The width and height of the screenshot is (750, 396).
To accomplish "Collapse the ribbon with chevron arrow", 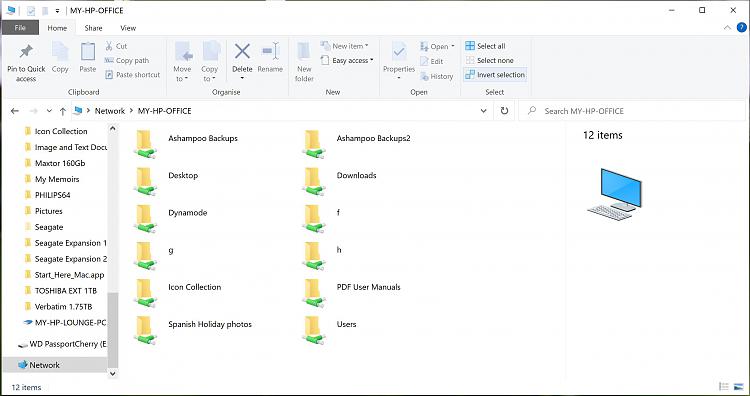I will pyautogui.click(x=727, y=28).
